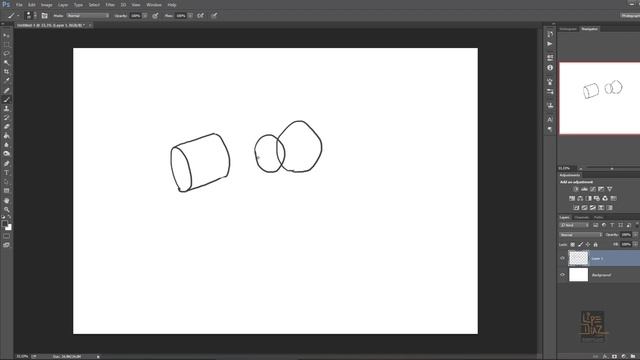Screen dimensions: 640x360
Task: Click the foreground color swatch
Action: point(4,224)
